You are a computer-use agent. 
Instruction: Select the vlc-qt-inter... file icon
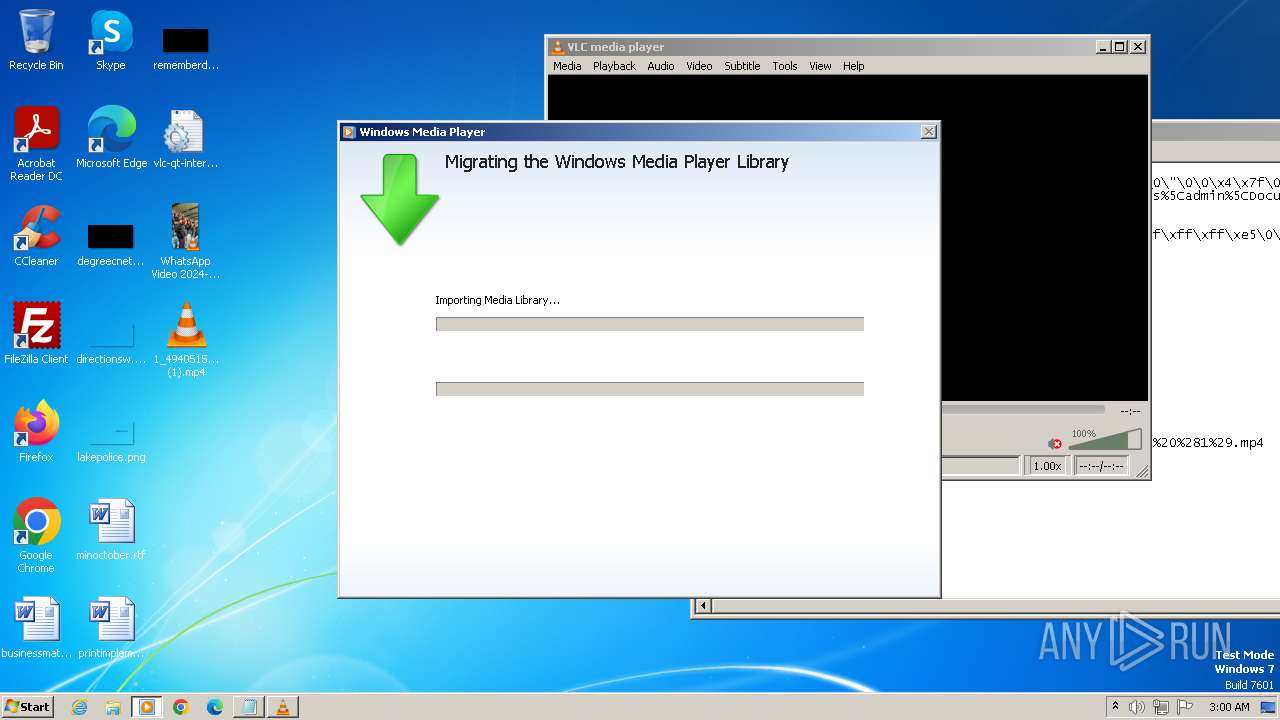(185, 139)
